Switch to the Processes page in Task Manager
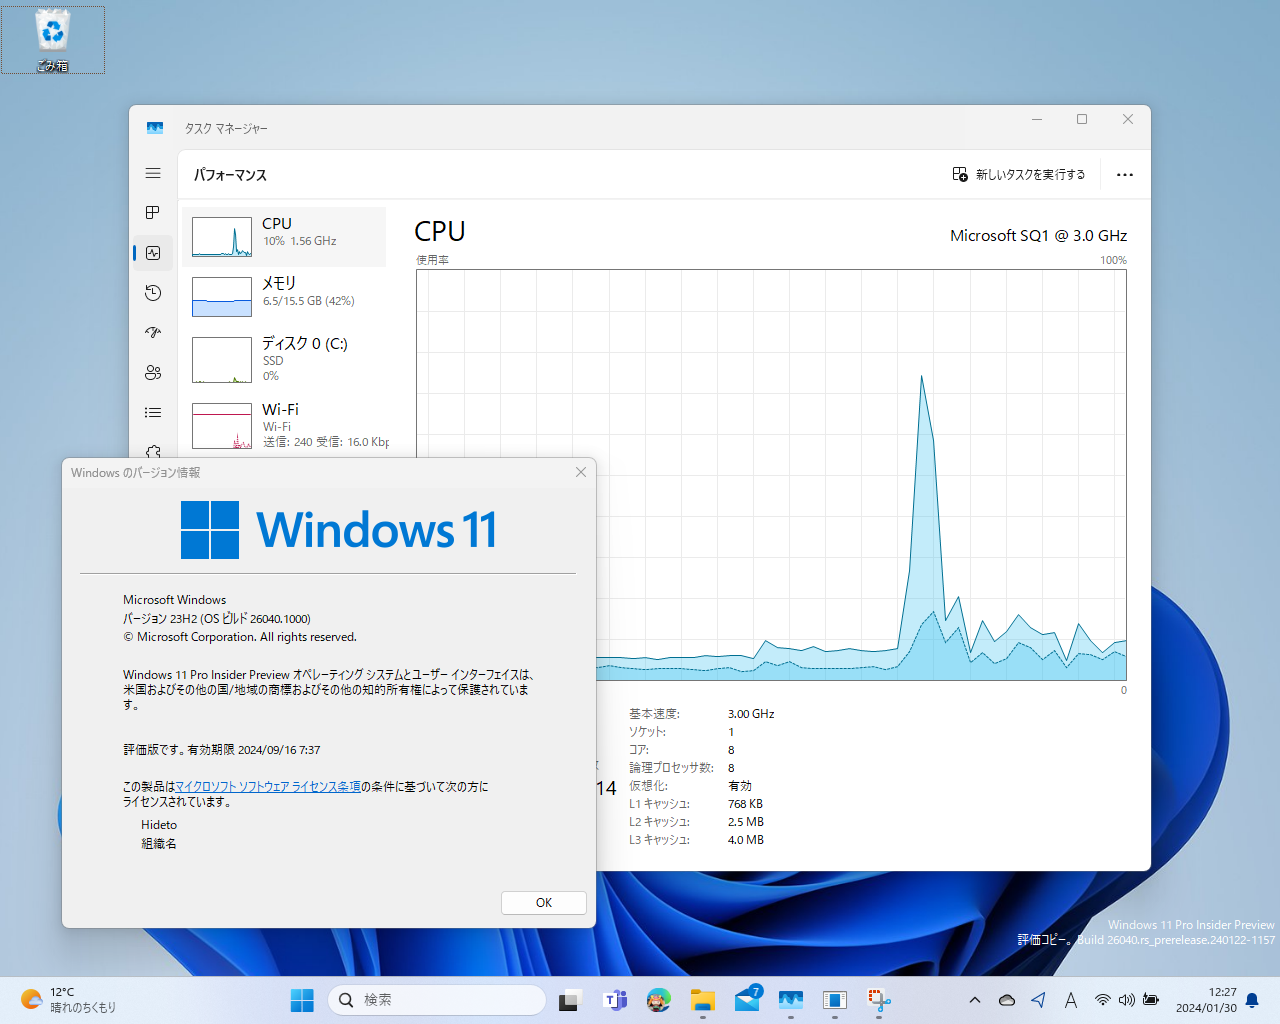Screen dimensions: 1280x1024 click(153, 213)
